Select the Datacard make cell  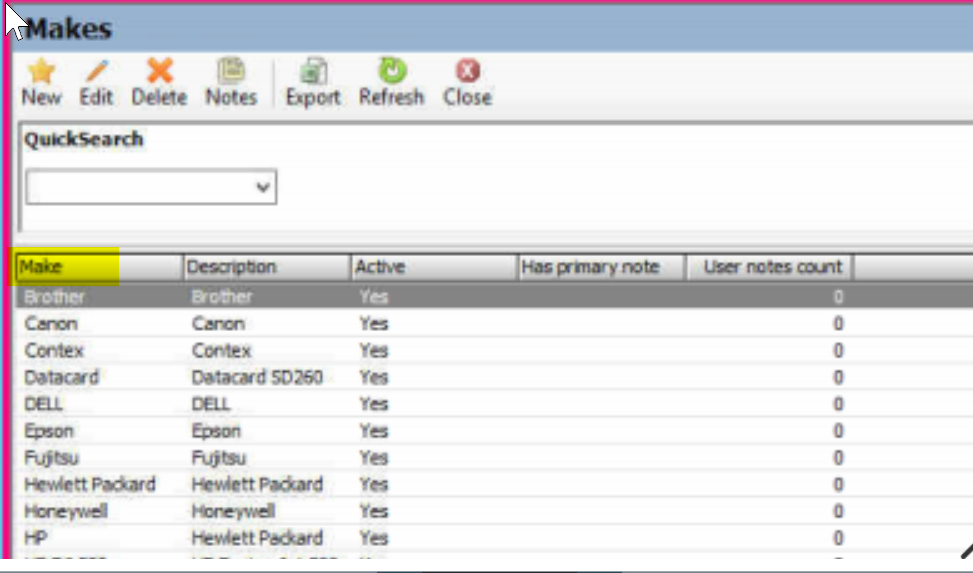pyautogui.click(x=61, y=377)
